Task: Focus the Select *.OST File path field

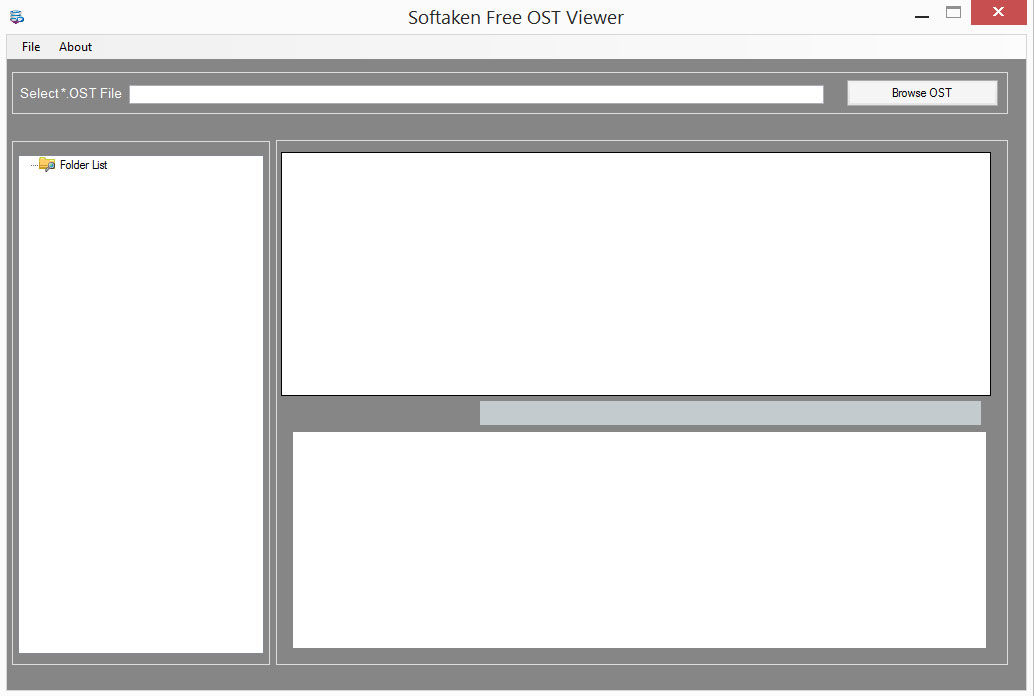Action: click(x=476, y=94)
